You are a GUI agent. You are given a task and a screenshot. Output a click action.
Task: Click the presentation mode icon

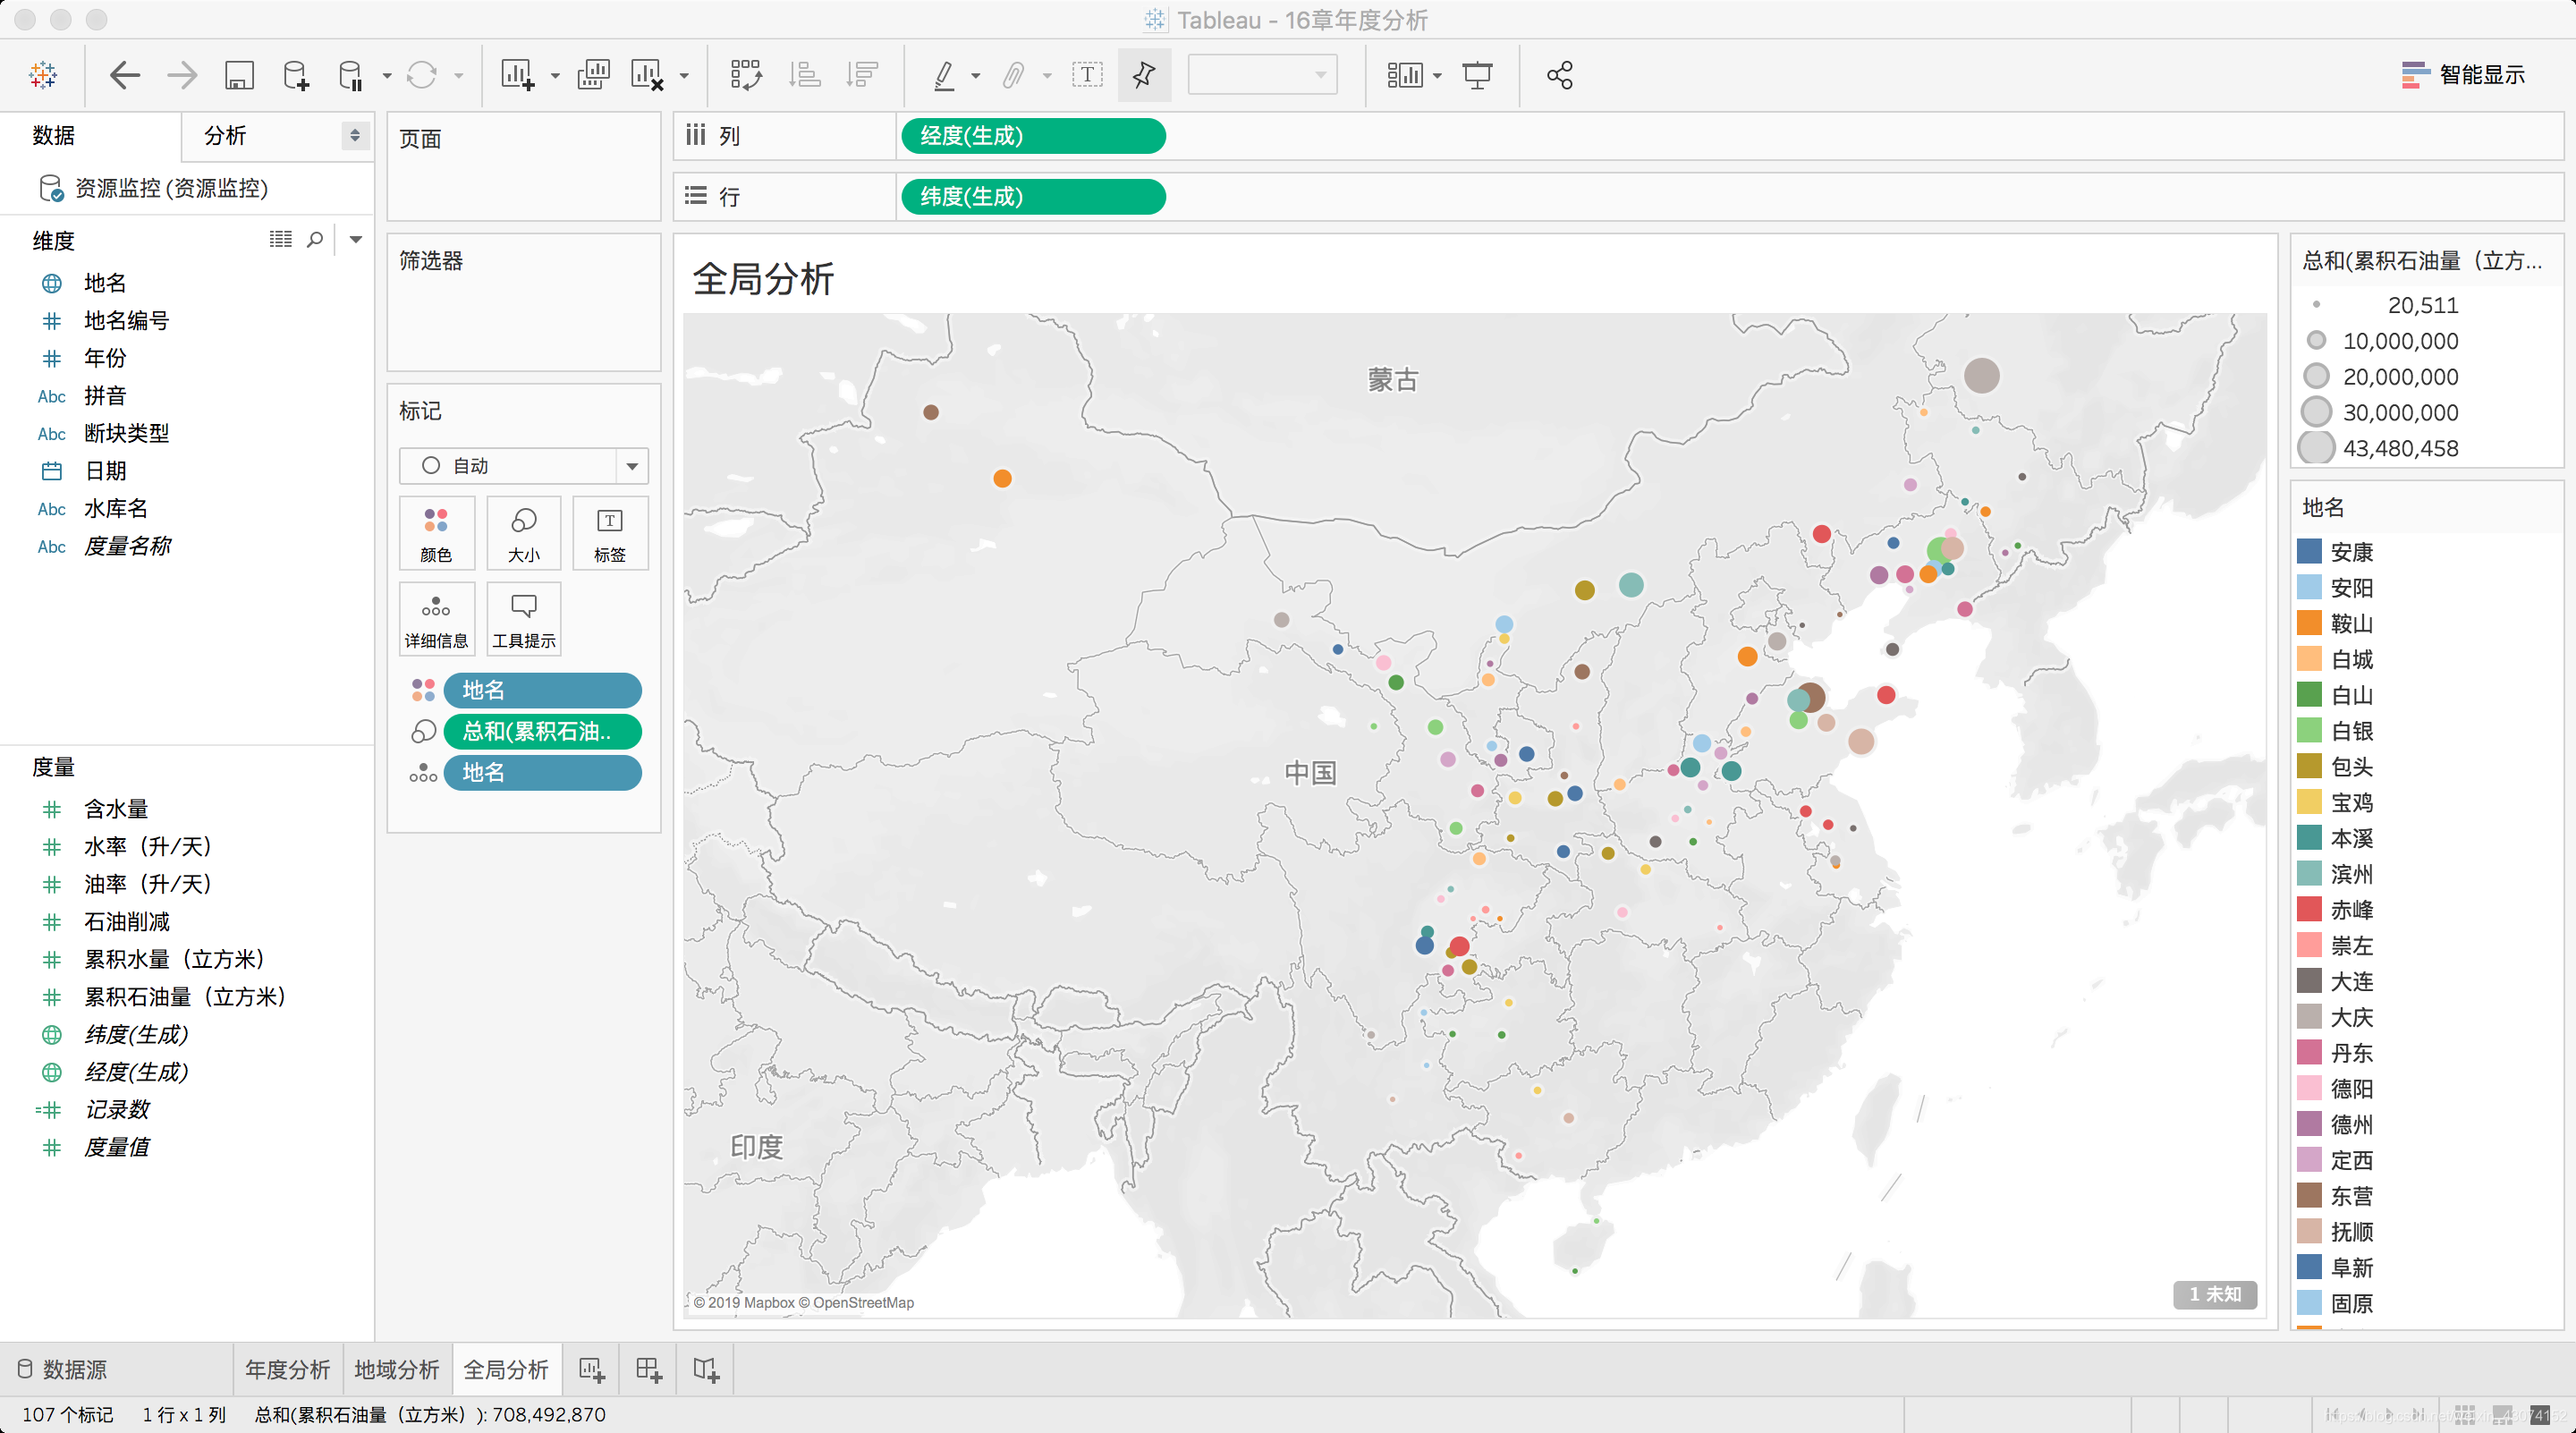(1477, 75)
